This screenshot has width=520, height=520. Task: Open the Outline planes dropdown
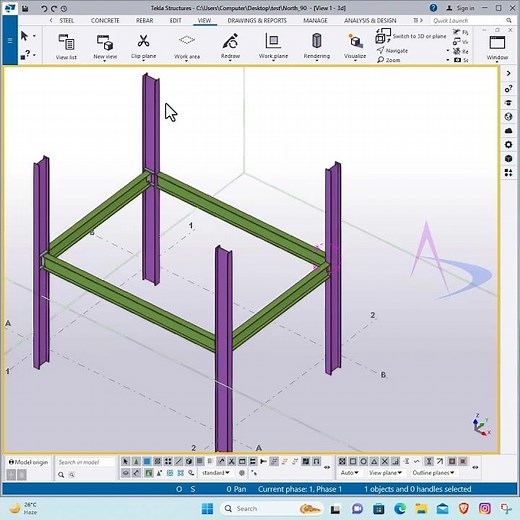(x=433, y=473)
